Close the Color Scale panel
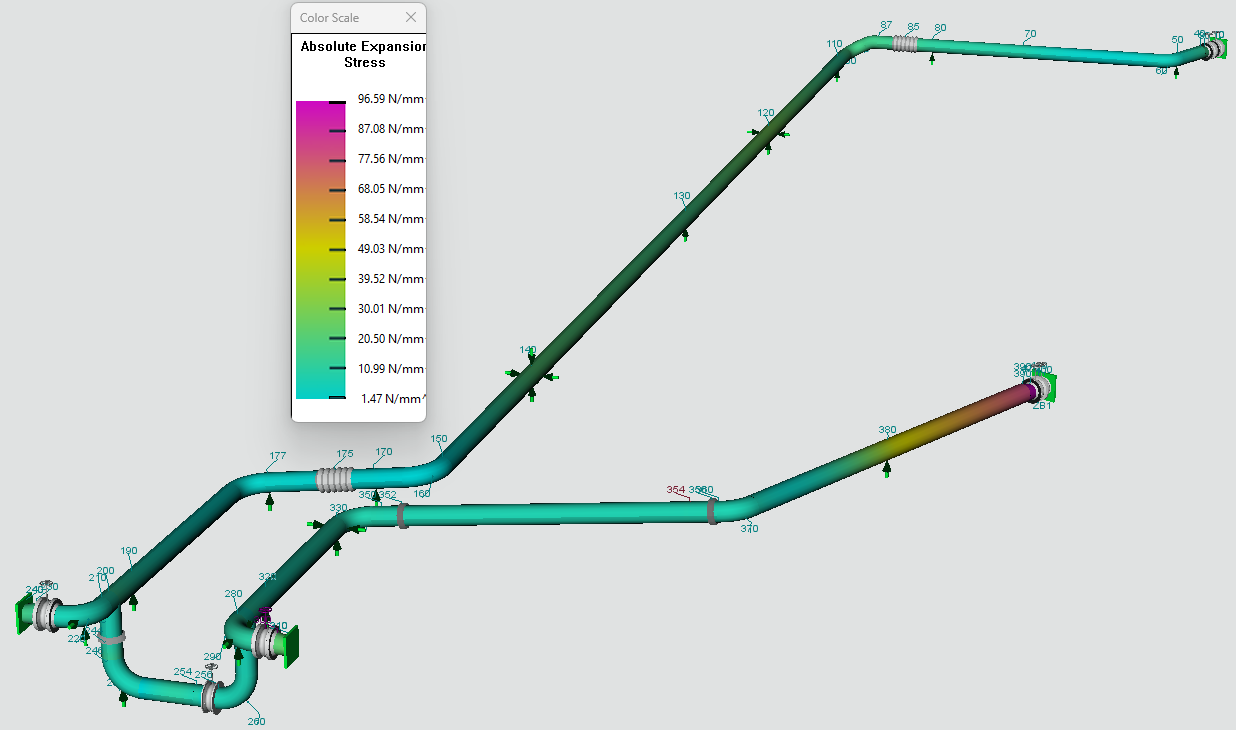Viewport: 1236px width, 730px height. tap(411, 18)
